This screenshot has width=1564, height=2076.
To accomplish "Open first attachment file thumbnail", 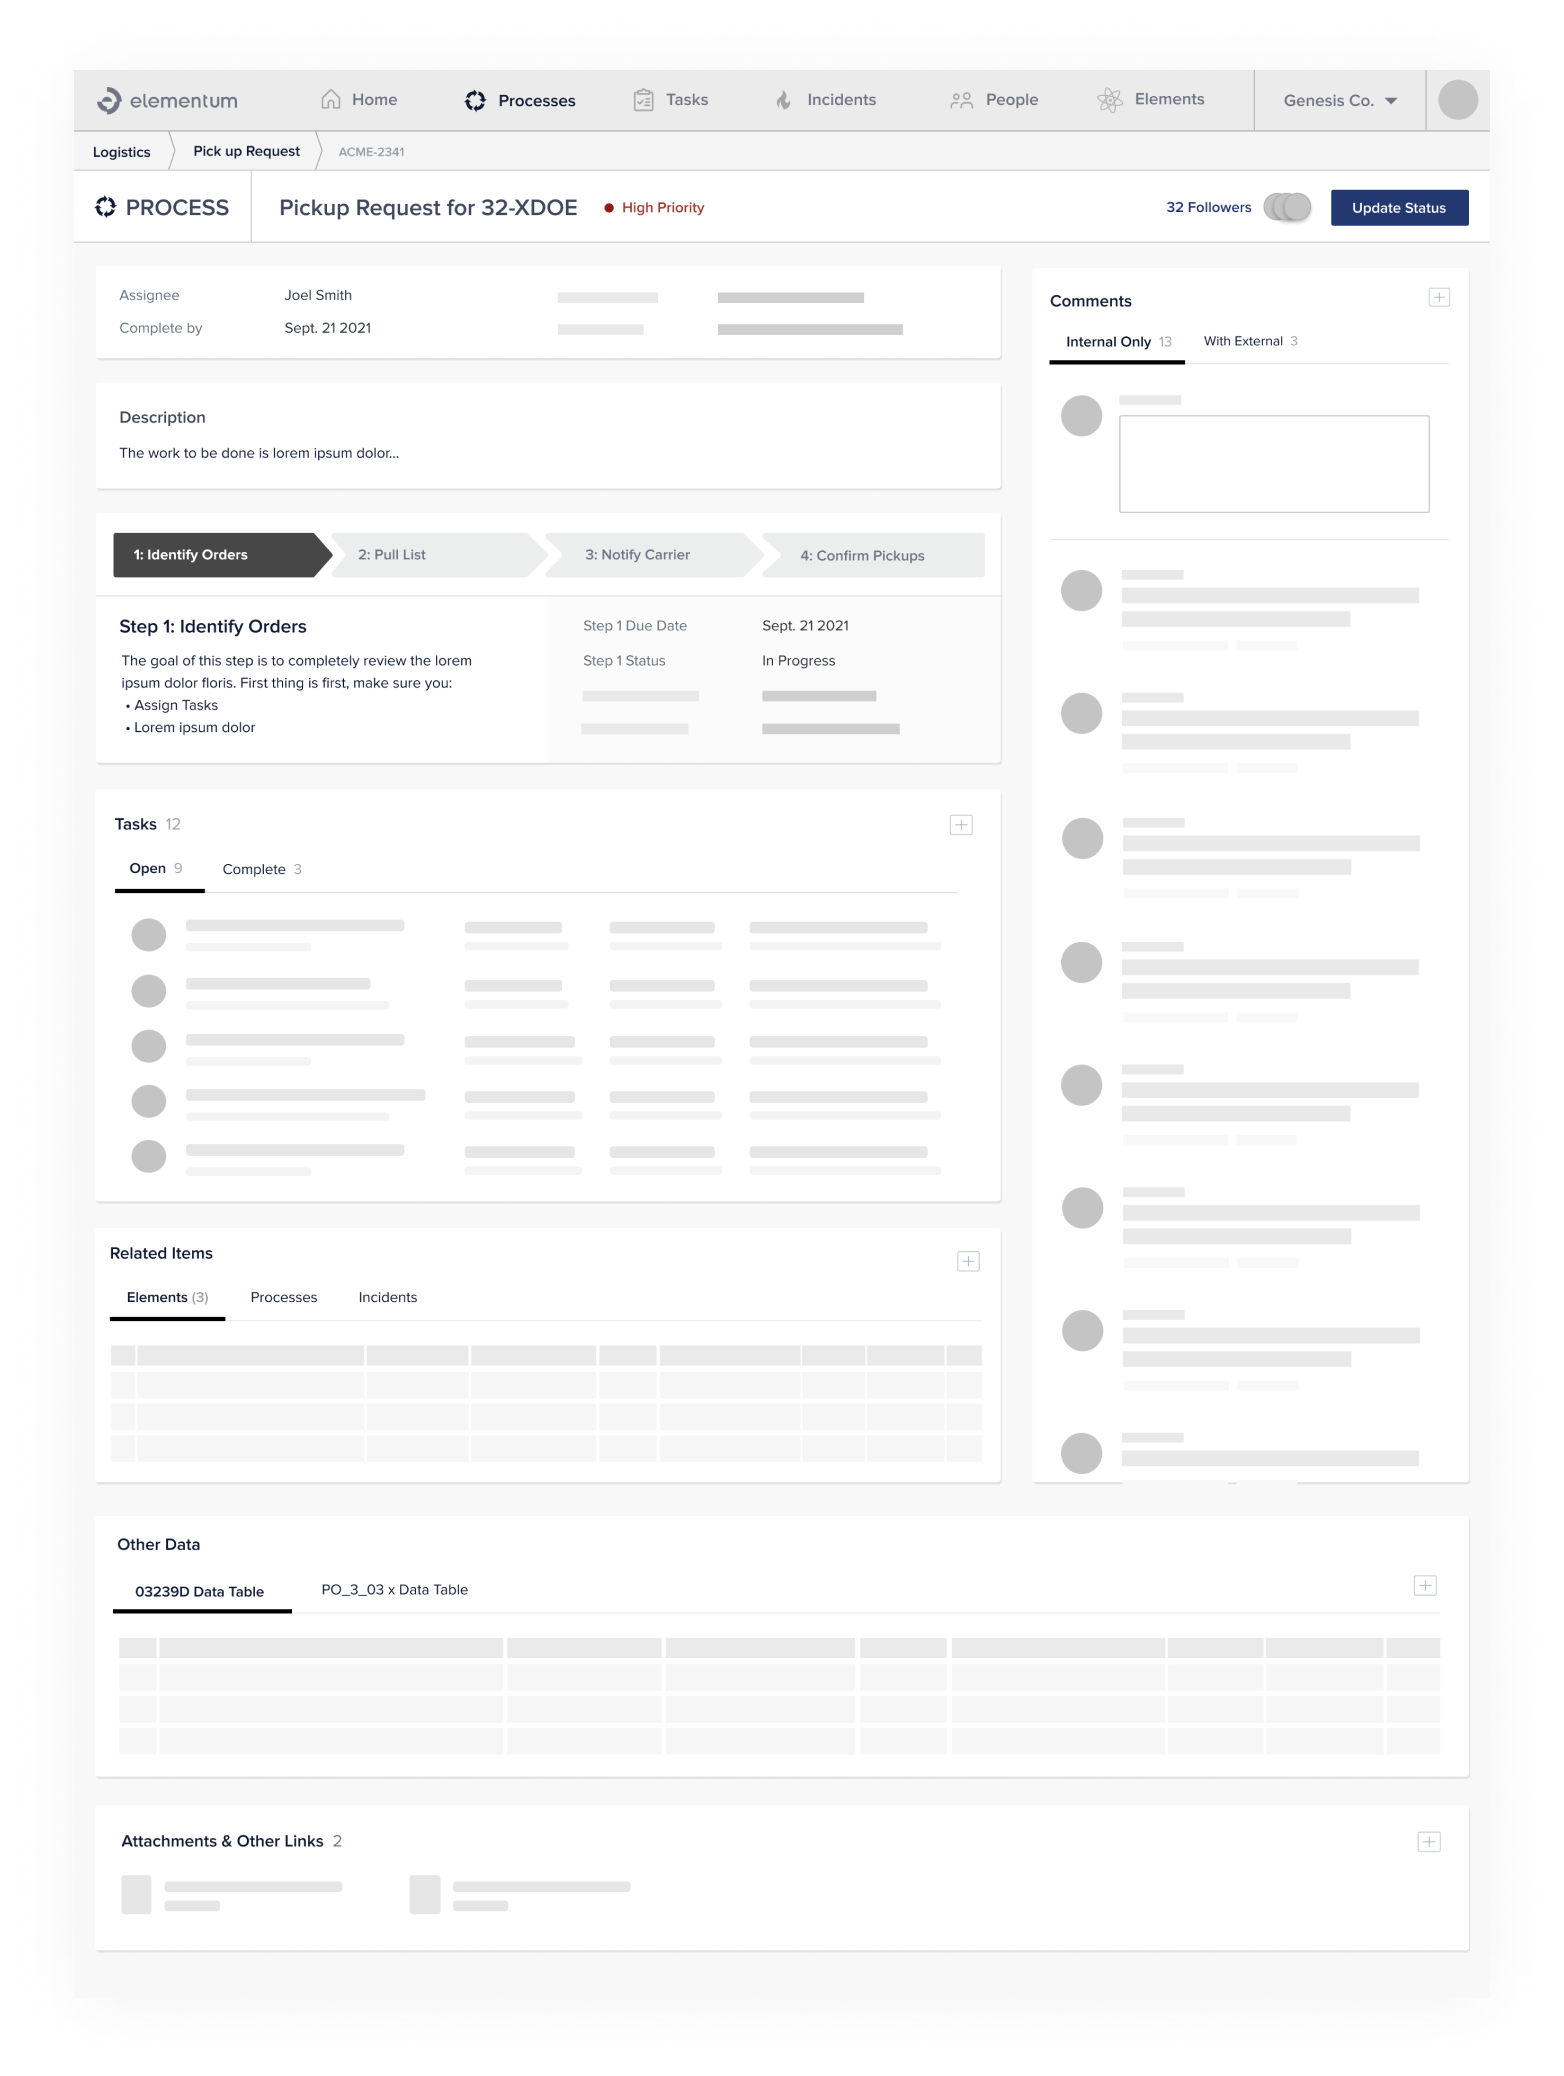I will point(136,1894).
